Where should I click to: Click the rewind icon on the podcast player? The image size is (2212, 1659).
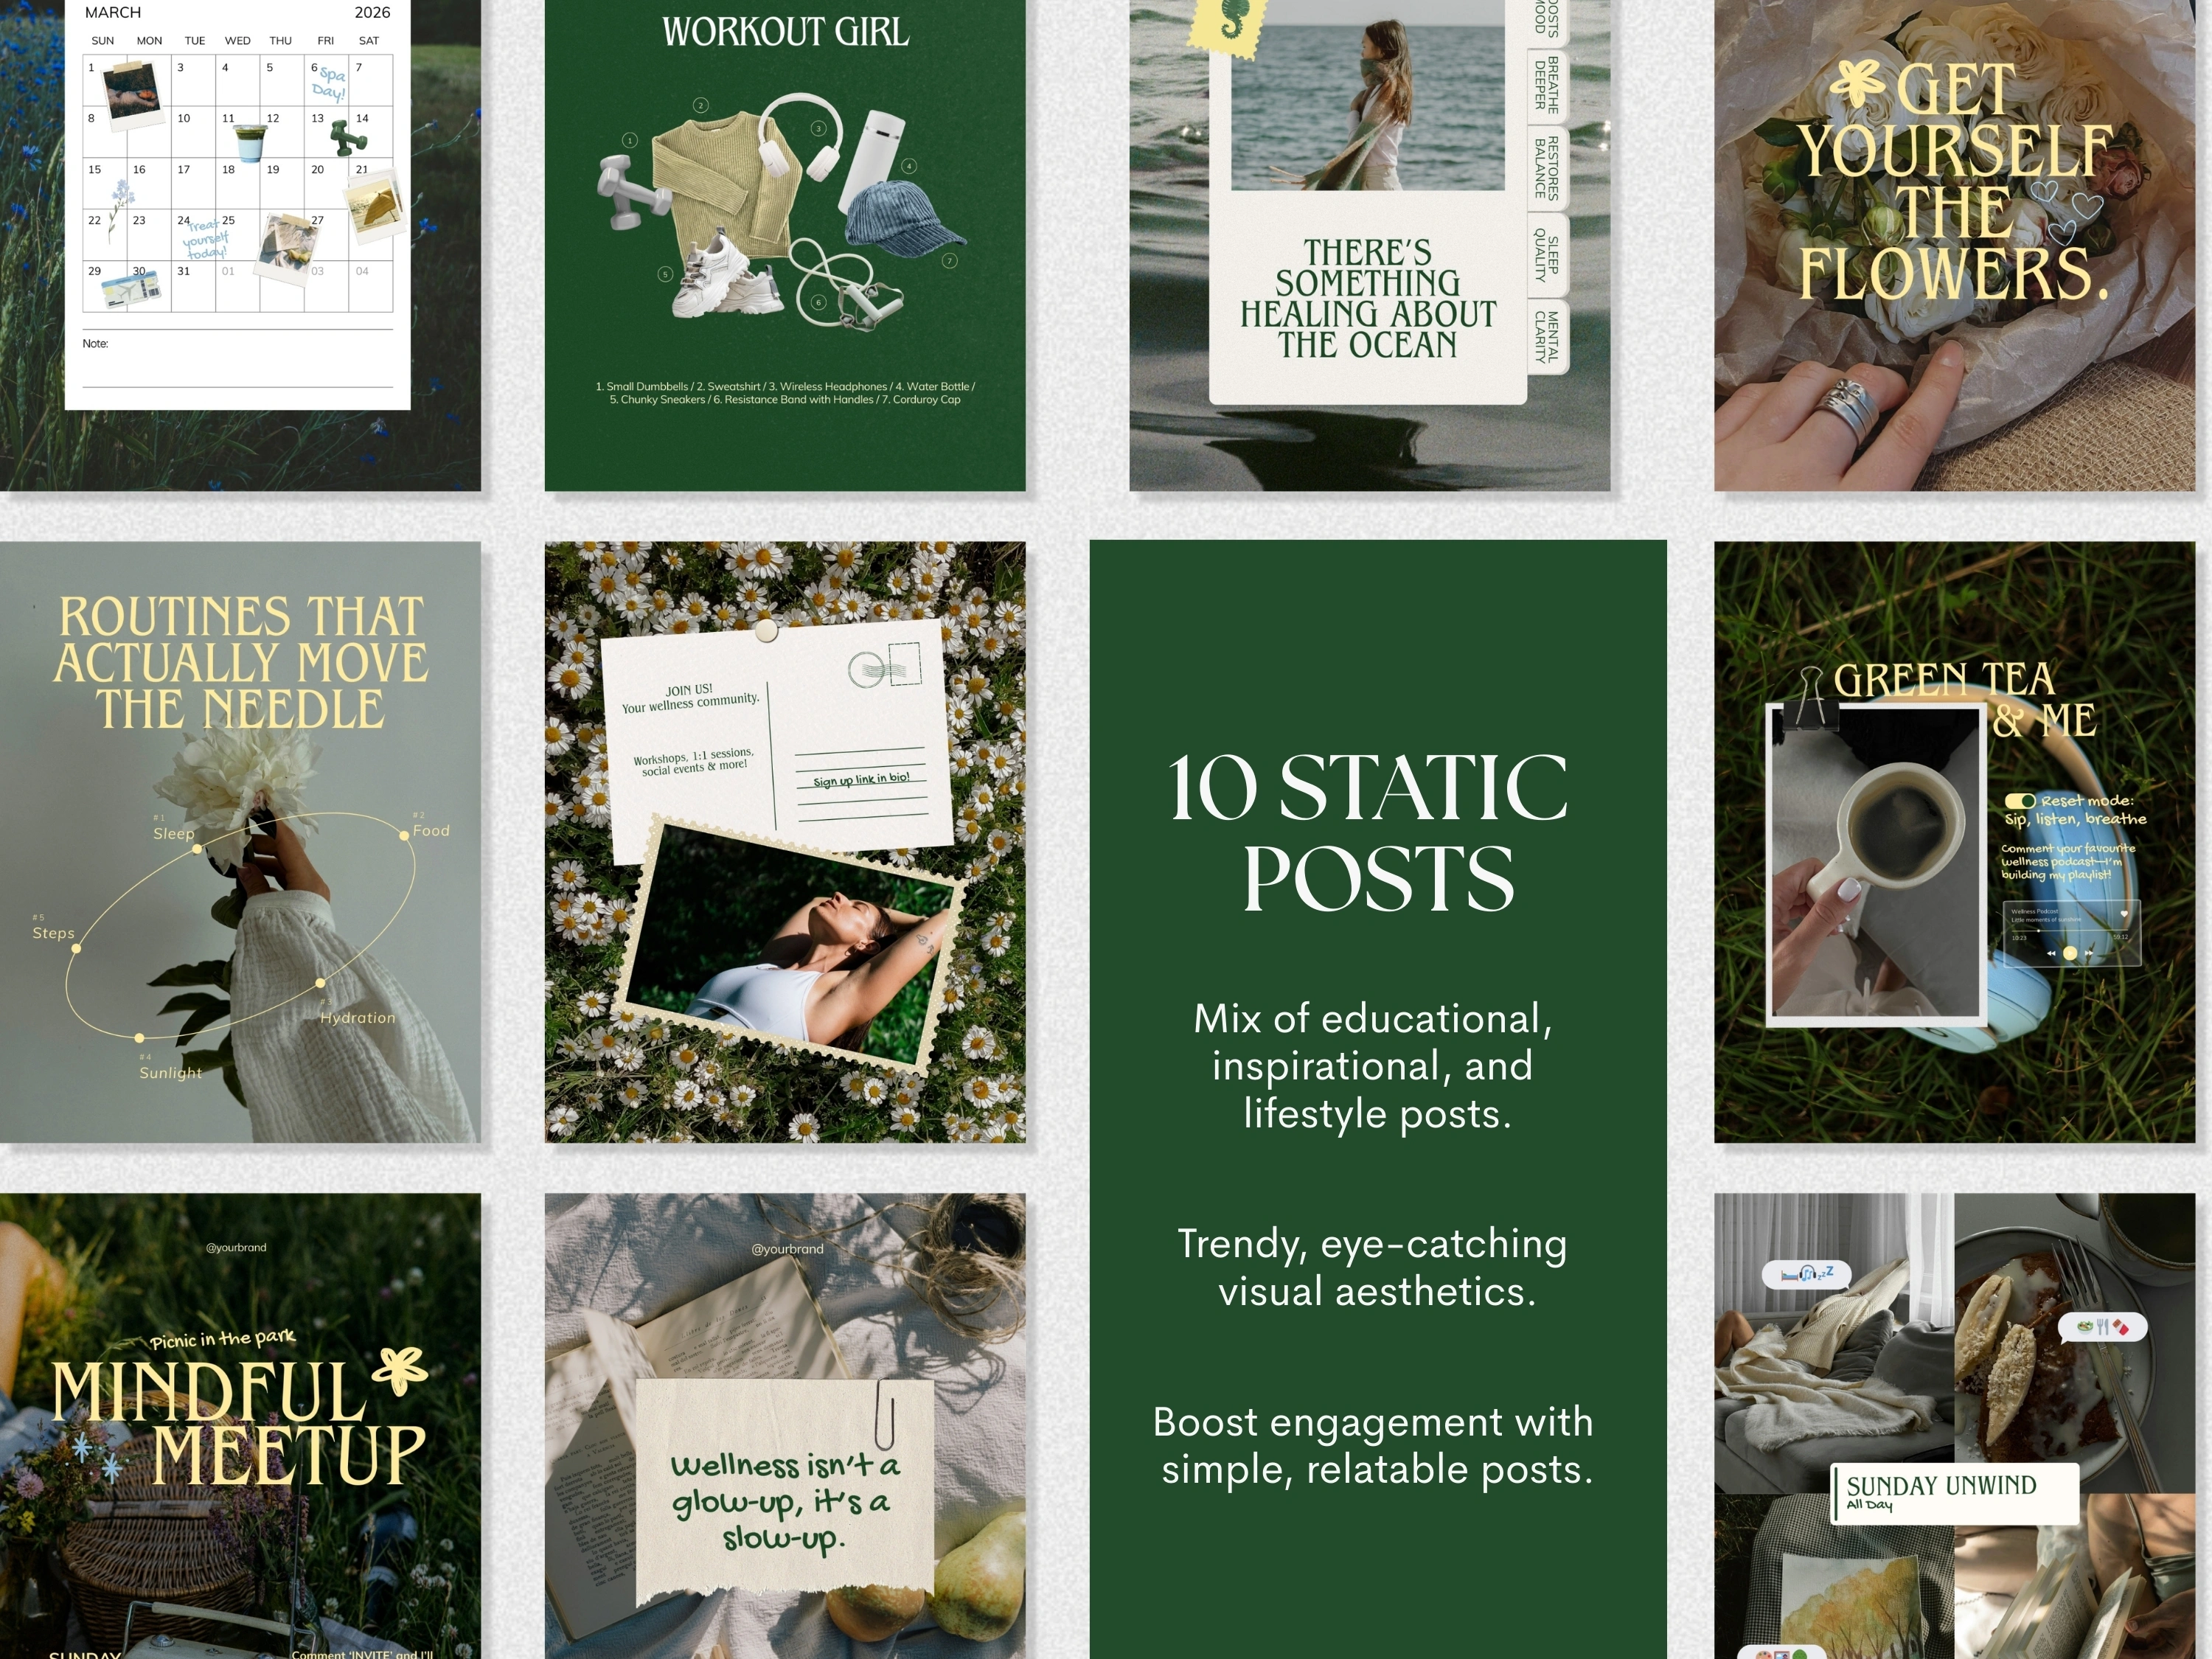click(2052, 953)
